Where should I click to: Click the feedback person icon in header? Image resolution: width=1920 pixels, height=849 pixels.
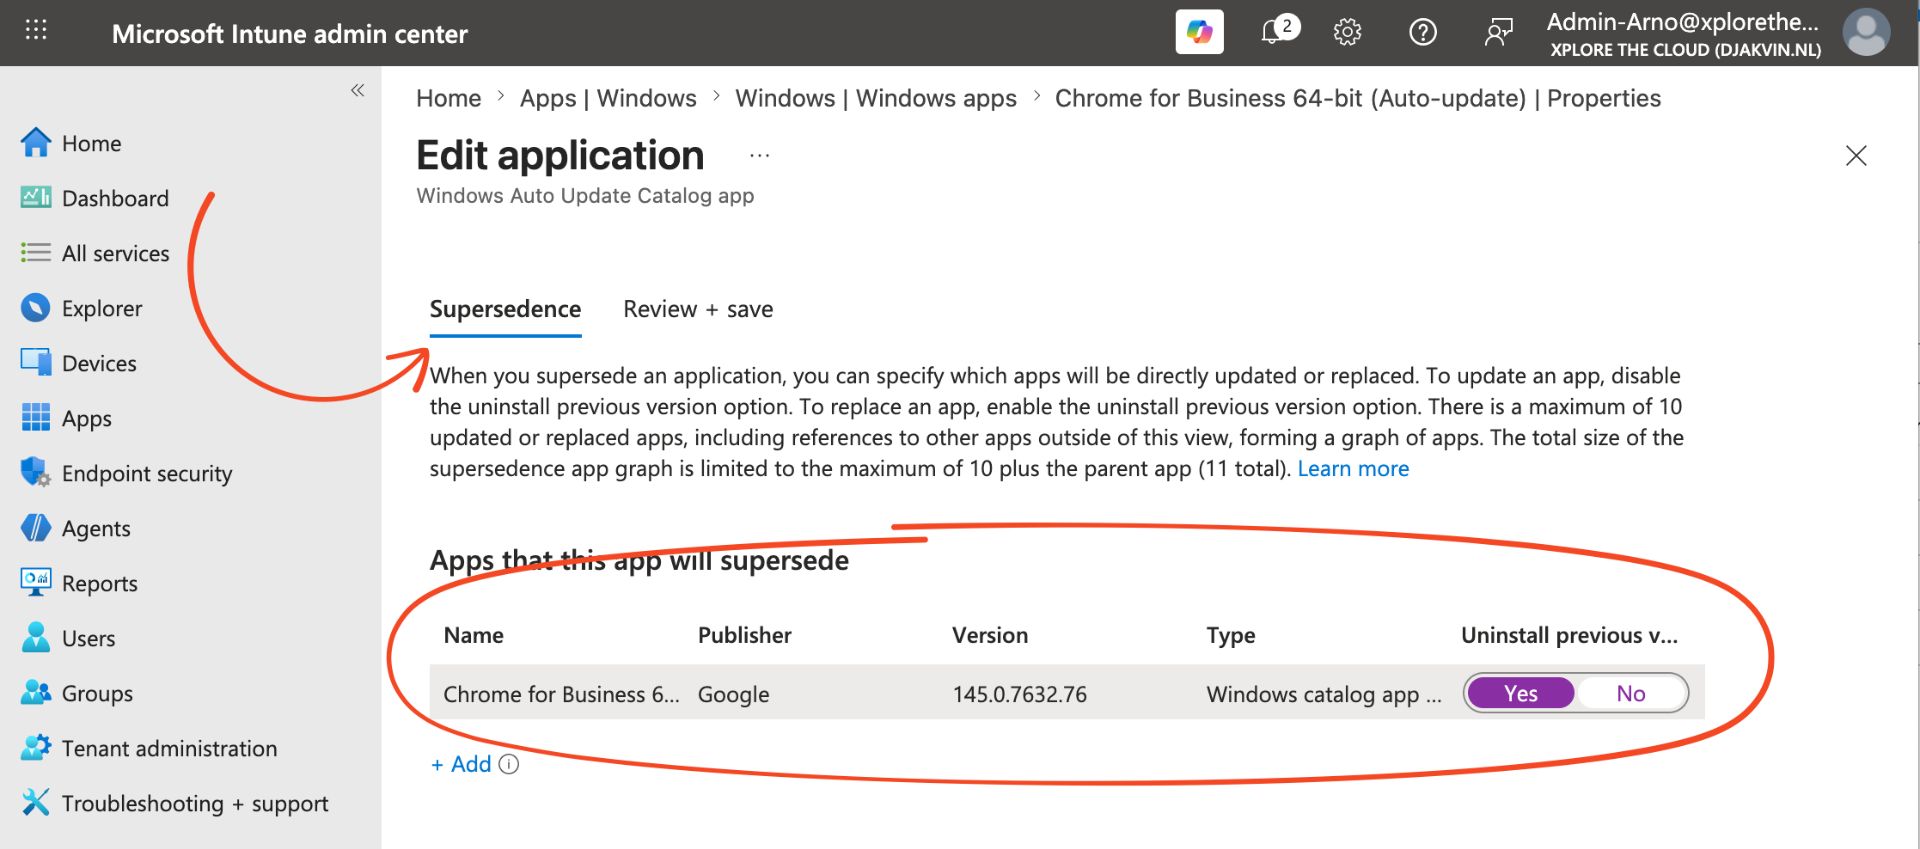click(x=1498, y=32)
